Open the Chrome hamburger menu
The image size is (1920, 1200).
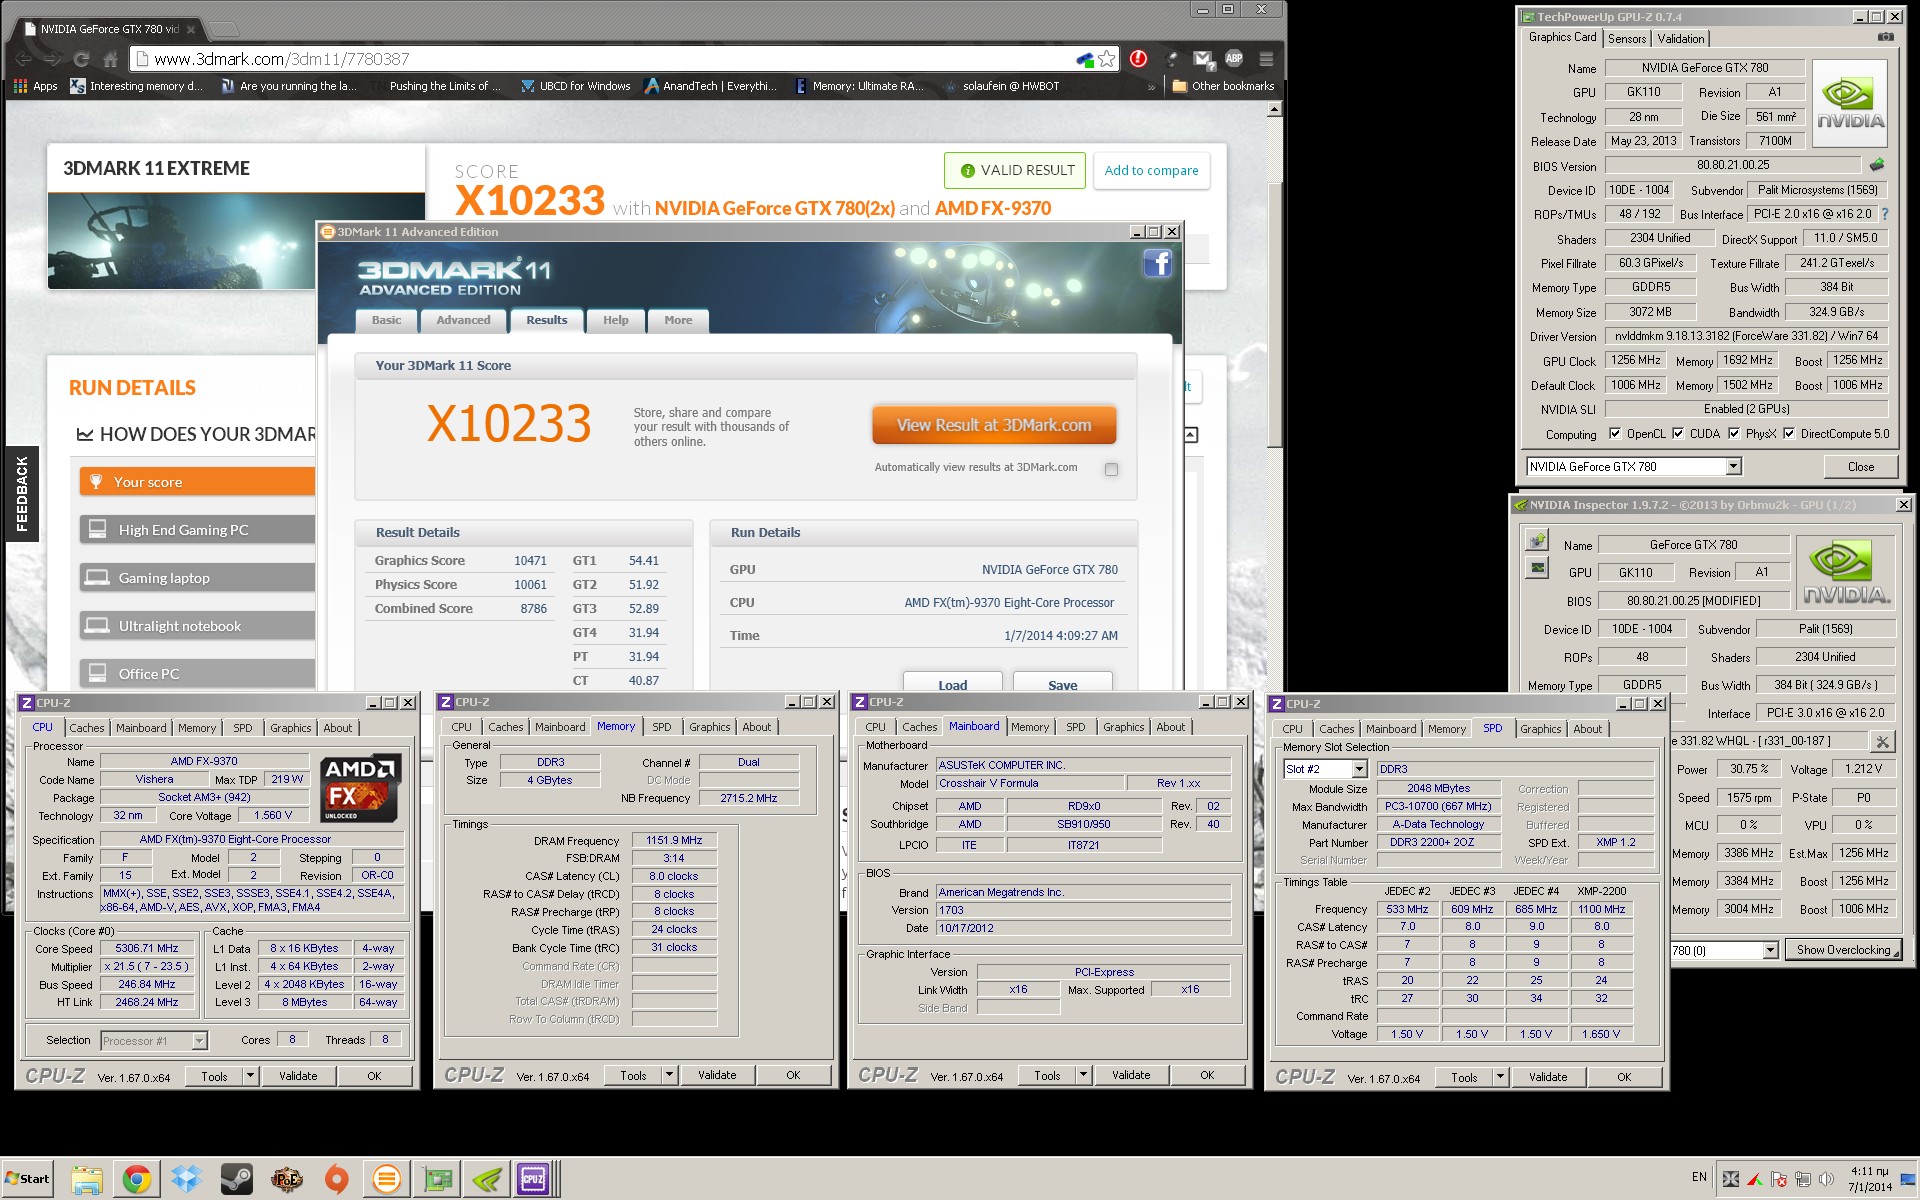(1266, 59)
